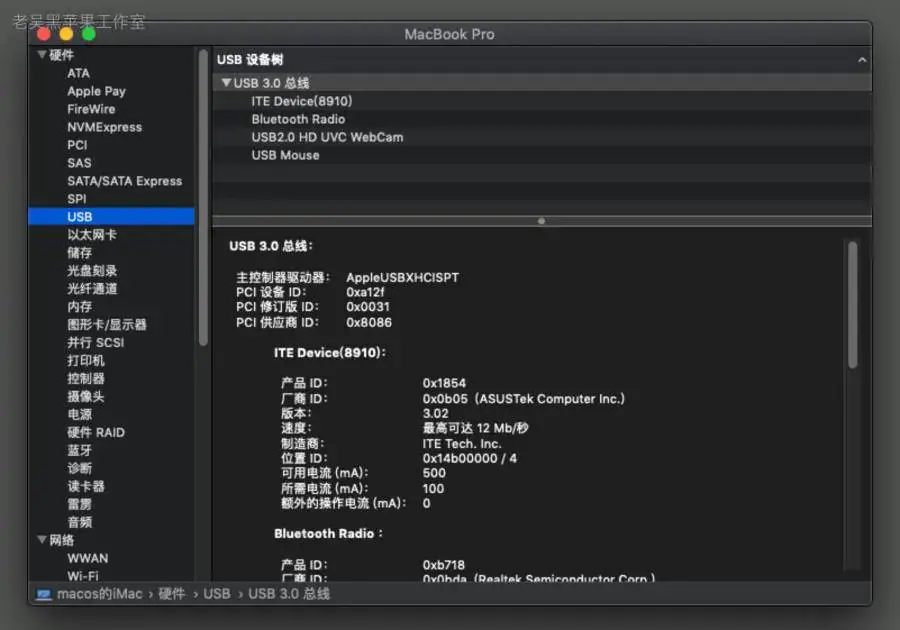Click ASUSTek Computer Inc. vendor text

550,399
